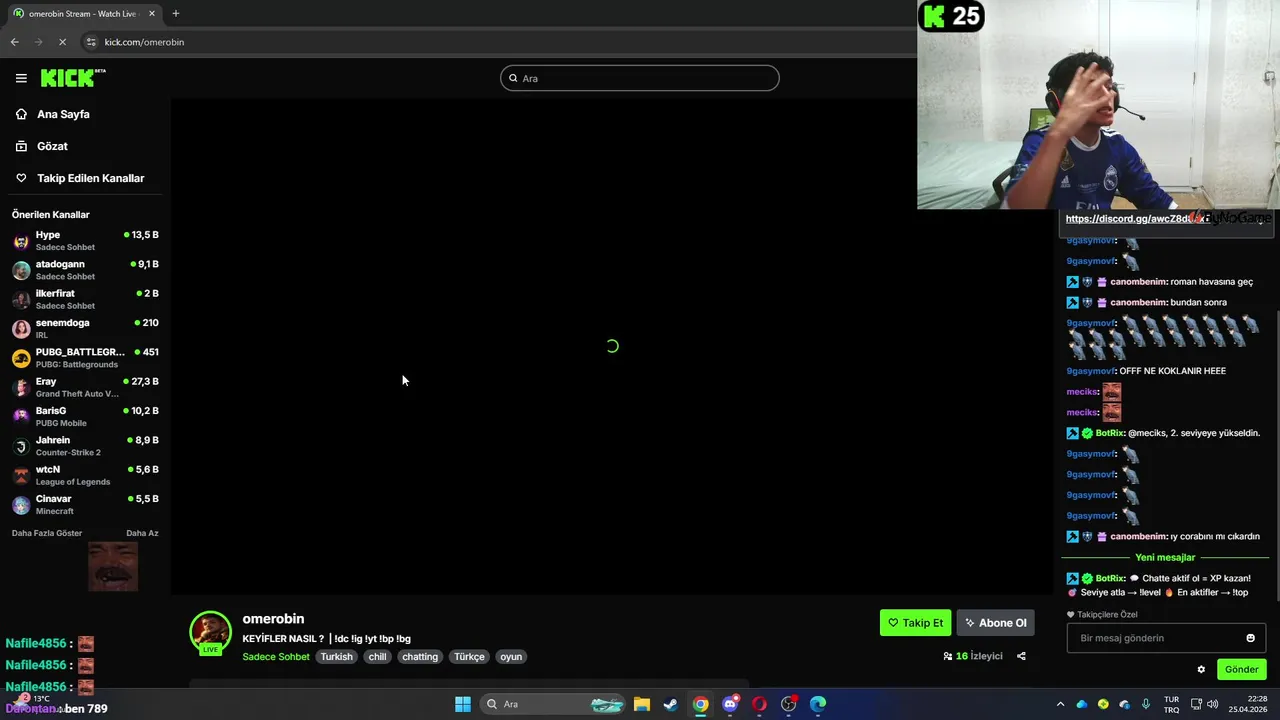
Task: Open the senemdoga recommended channel
Action: tap(85, 328)
